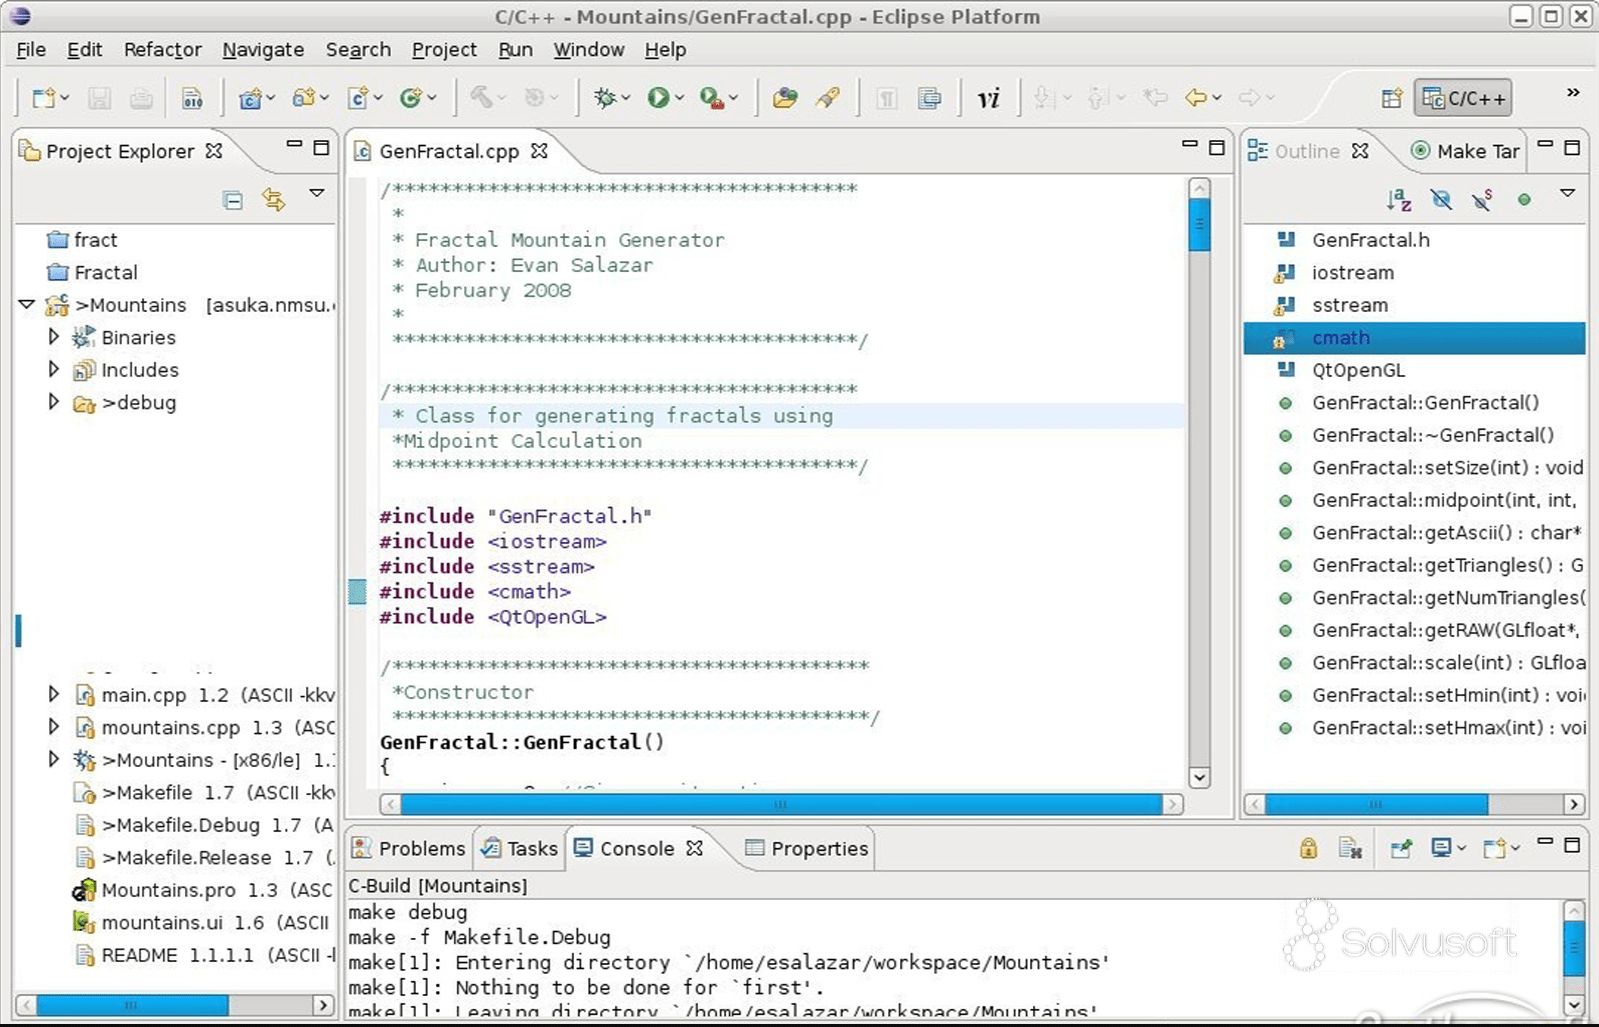Maximize the Project Explorer panel
Image resolution: width=1599 pixels, height=1027 pixels.
click(x=321, y=148)
